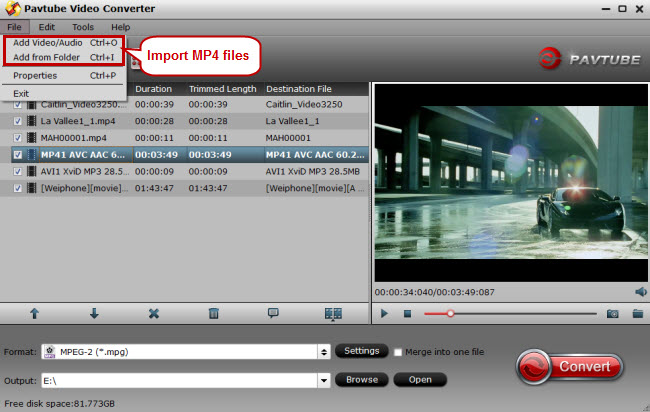Click the film icon for the MP41 AVC AAC row
650x412 pixels.
[x=32, y=155]
